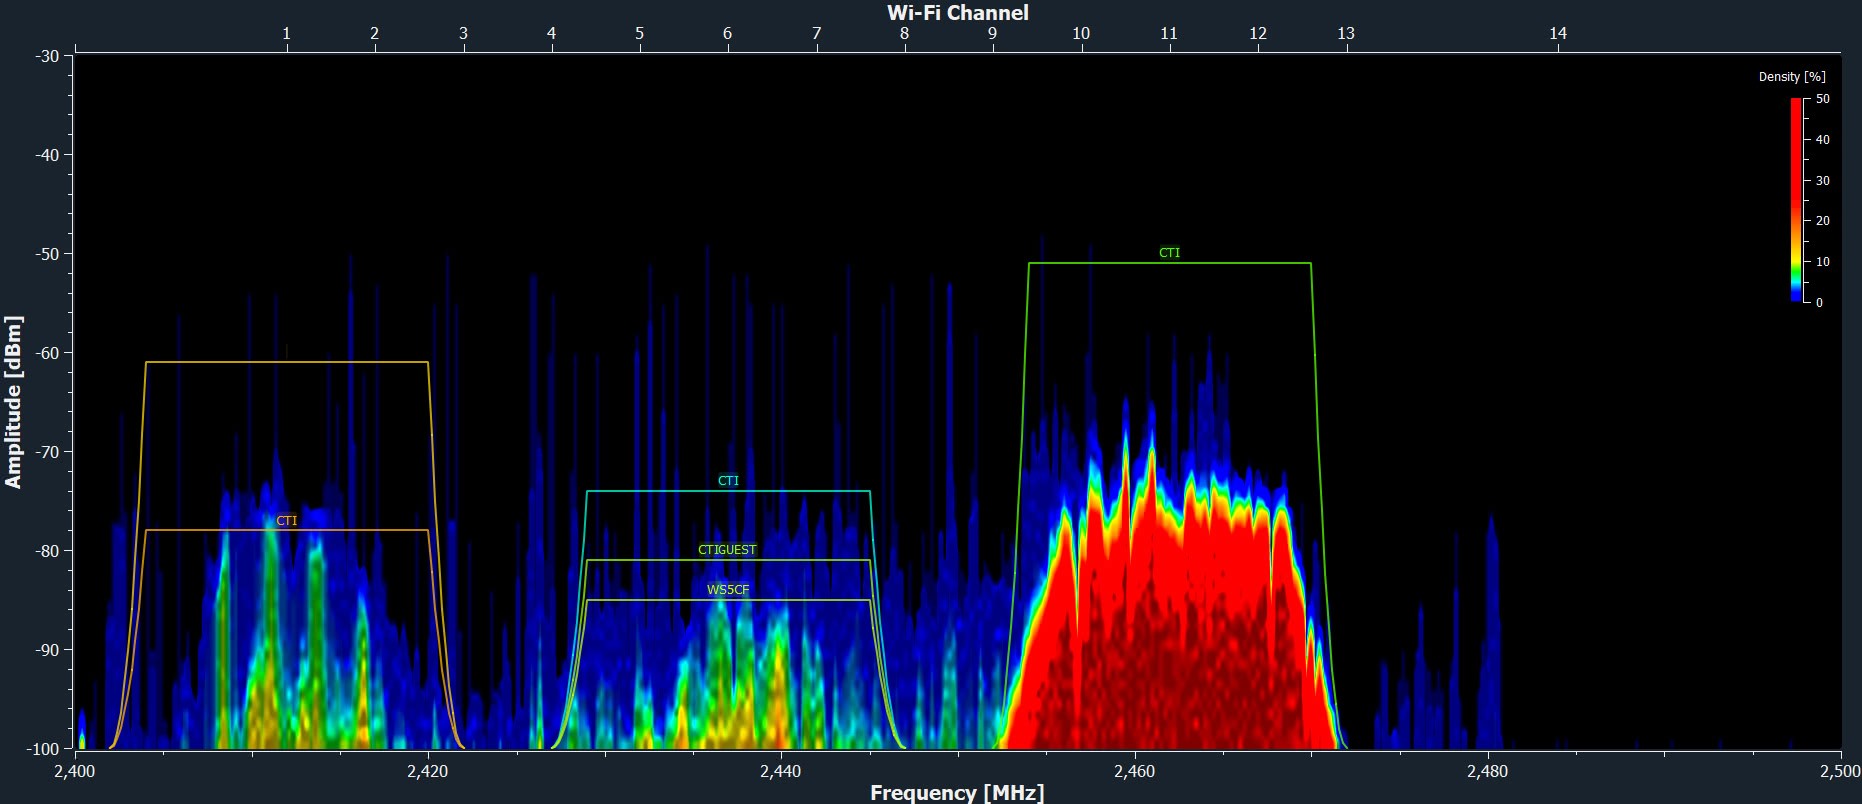Click the Amplitude [dBm] axis title
The width and height of the screenshot is (1862, 804).
pos(13,402)
